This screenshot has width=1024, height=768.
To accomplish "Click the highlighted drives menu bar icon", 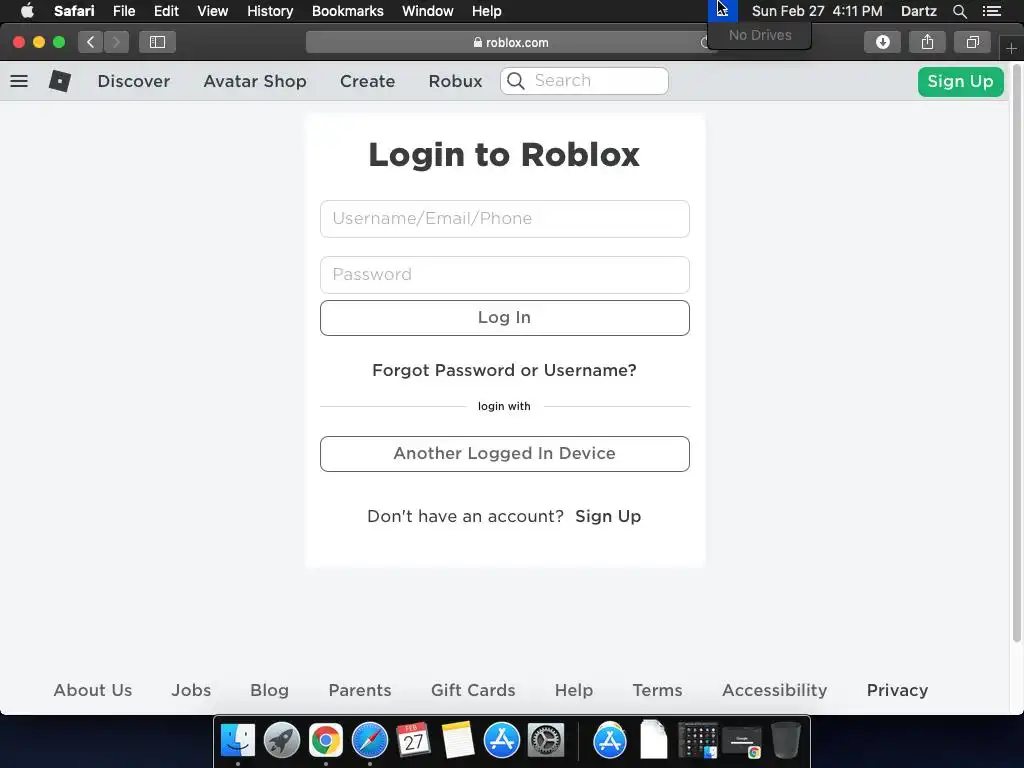I will pos(722,10).
